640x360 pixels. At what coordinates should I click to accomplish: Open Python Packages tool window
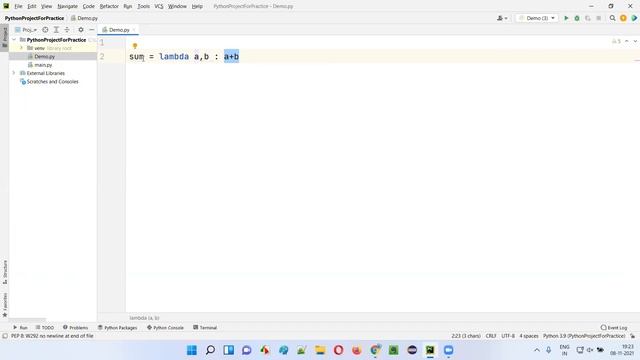pyautogui.click(x=118, y=327)
